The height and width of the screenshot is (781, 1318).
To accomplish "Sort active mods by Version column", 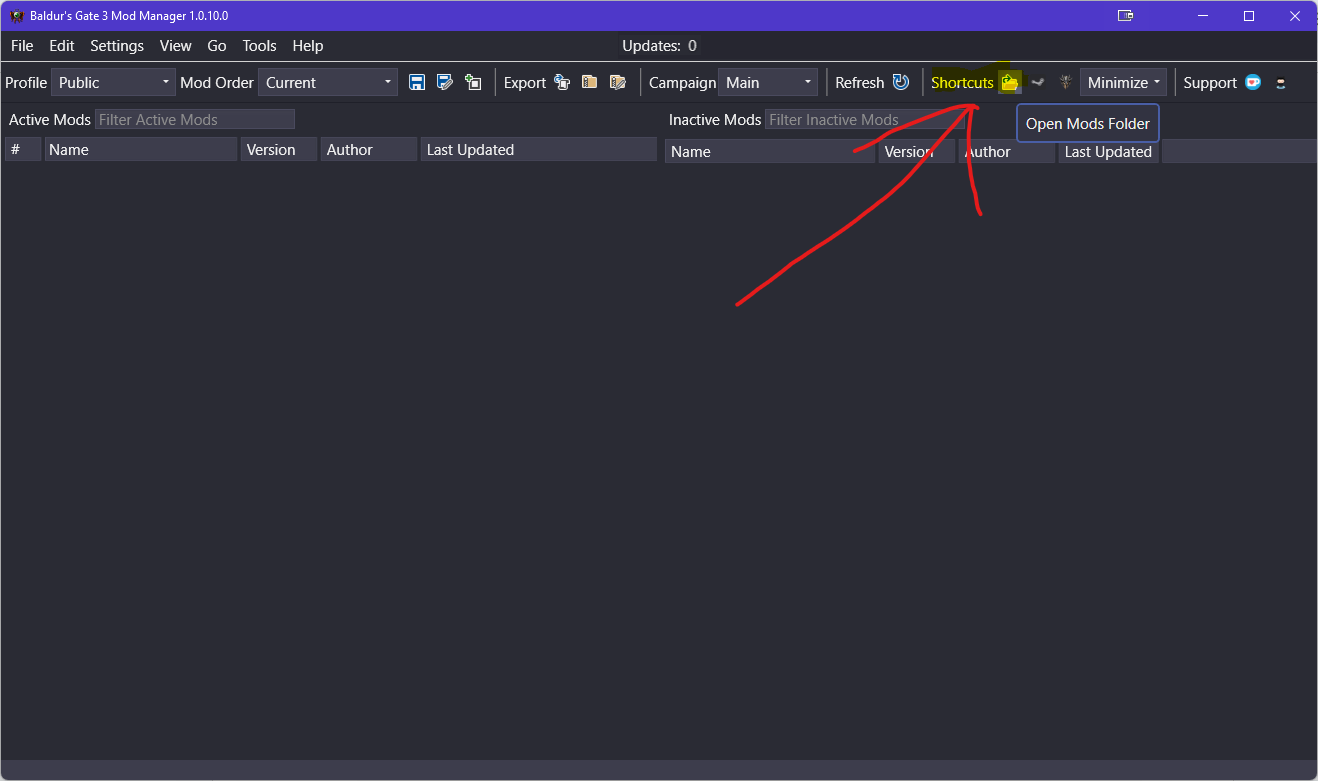I will coord(279,149).
